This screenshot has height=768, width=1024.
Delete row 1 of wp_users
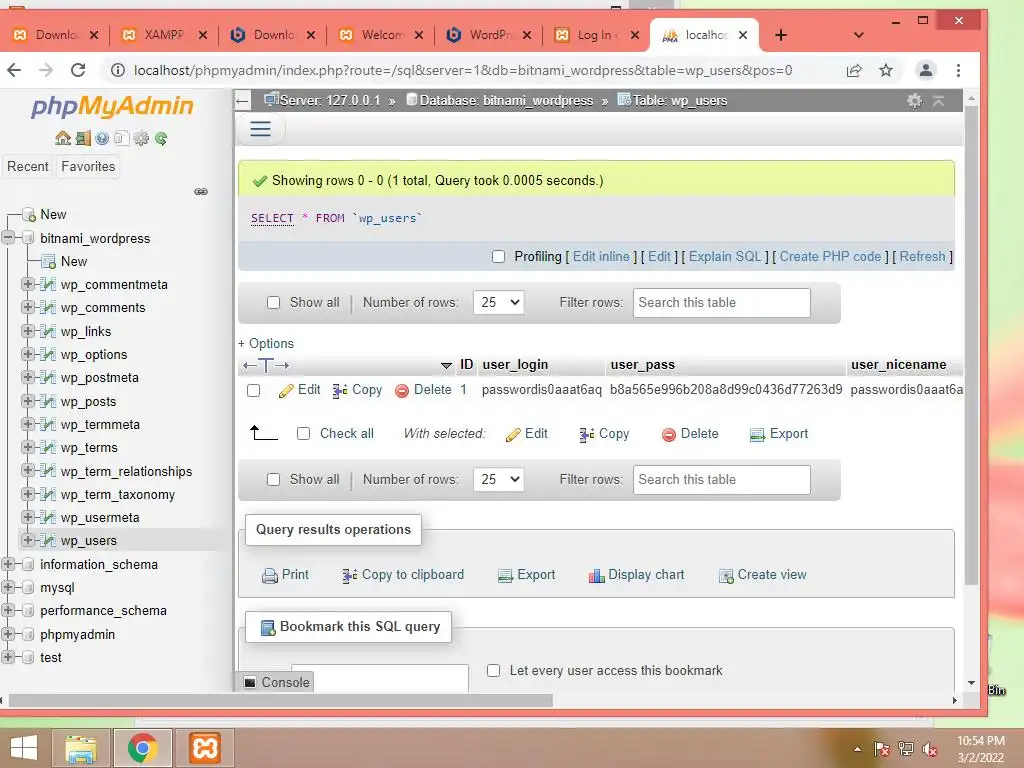click(423, 390)
